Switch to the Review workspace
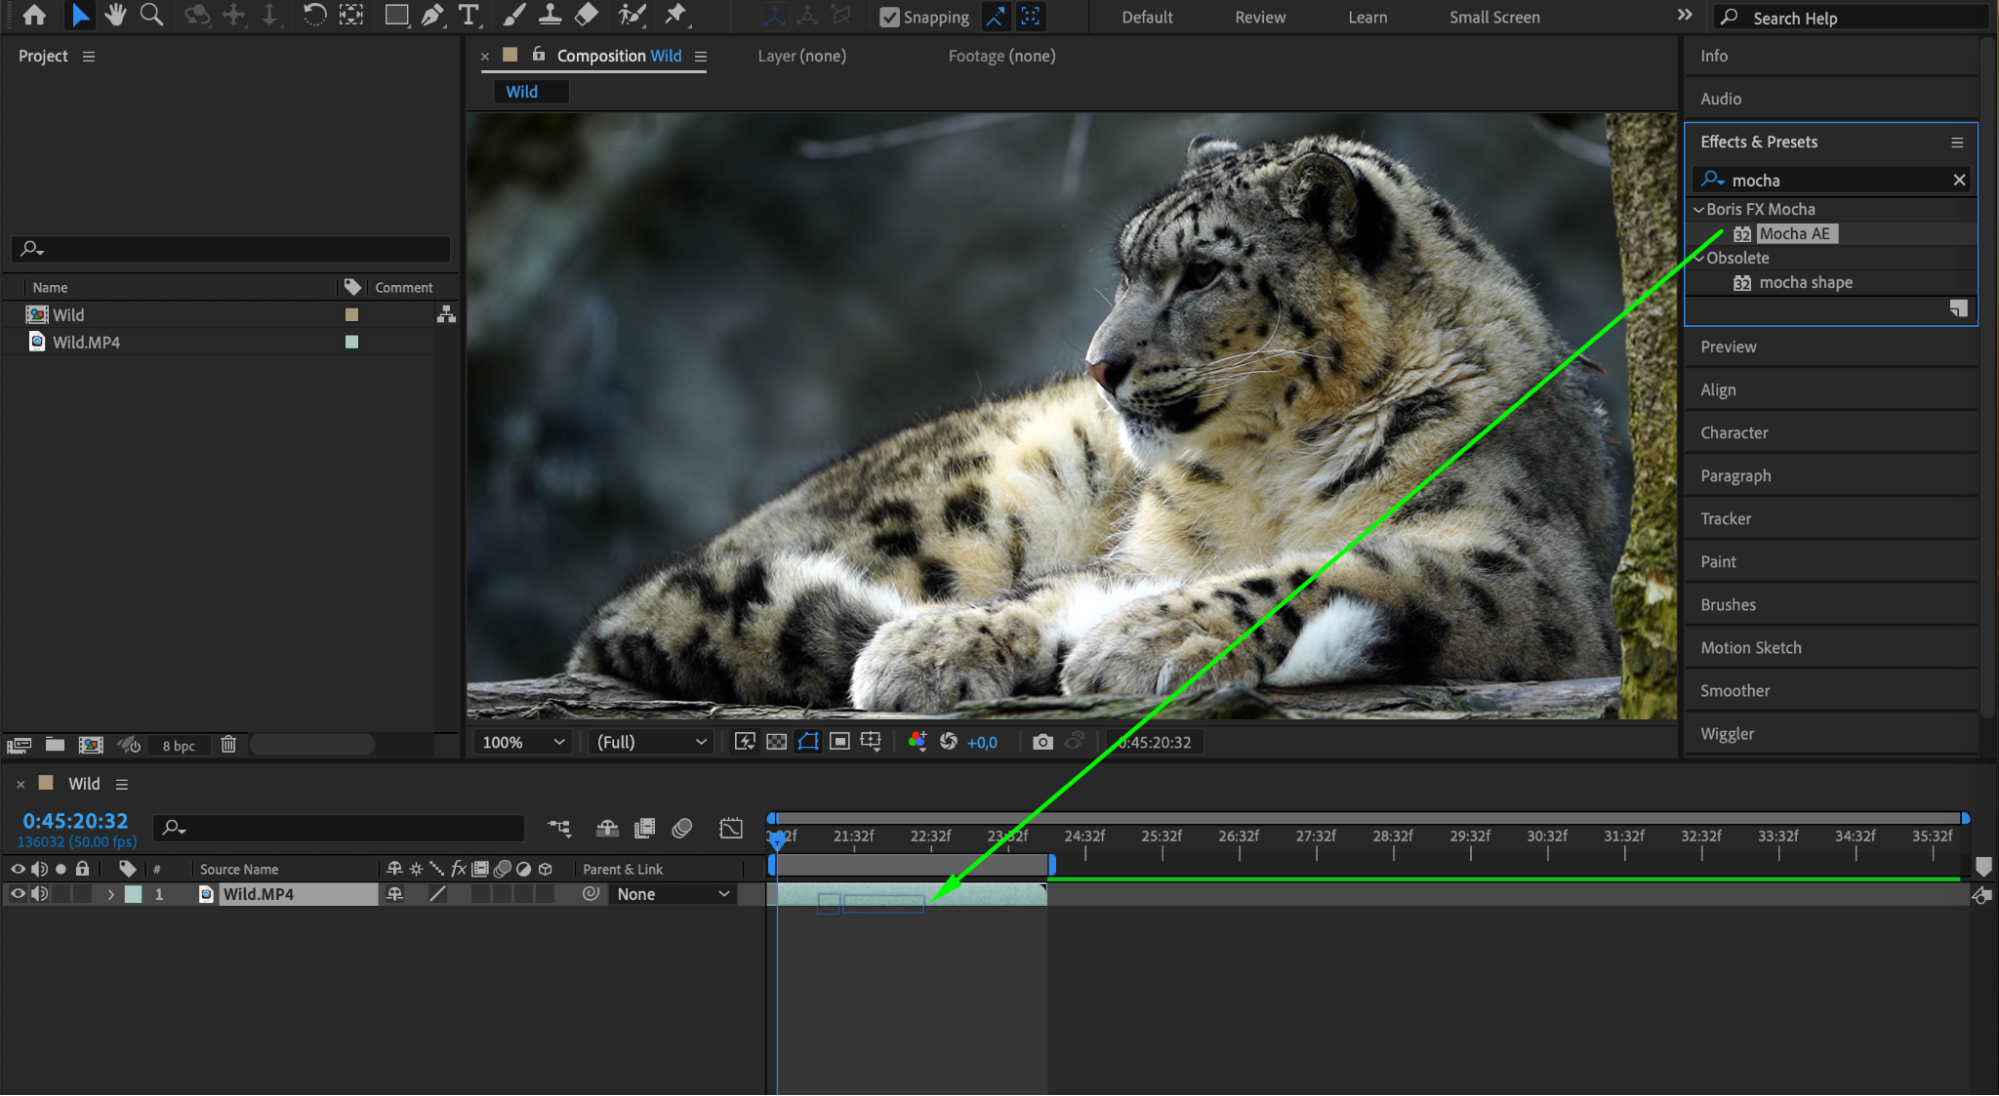 tap(1259, 17)
